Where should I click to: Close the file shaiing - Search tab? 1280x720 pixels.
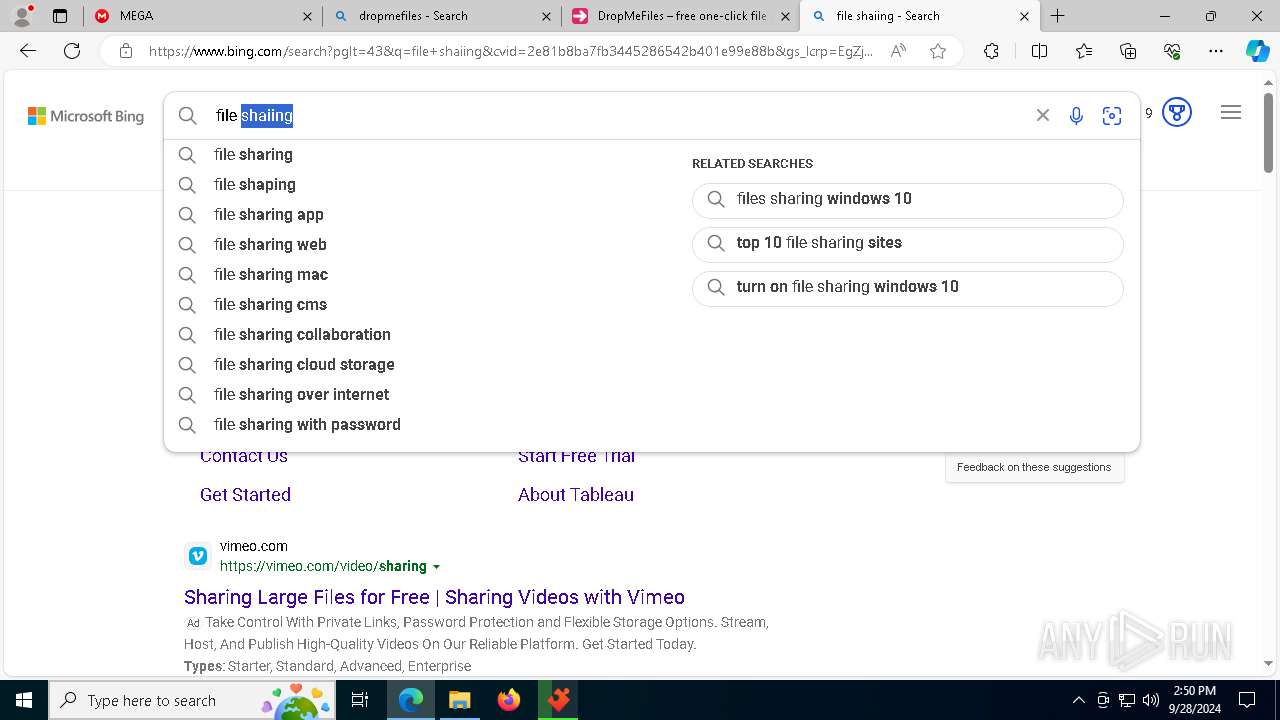[x=1025, y=16]
